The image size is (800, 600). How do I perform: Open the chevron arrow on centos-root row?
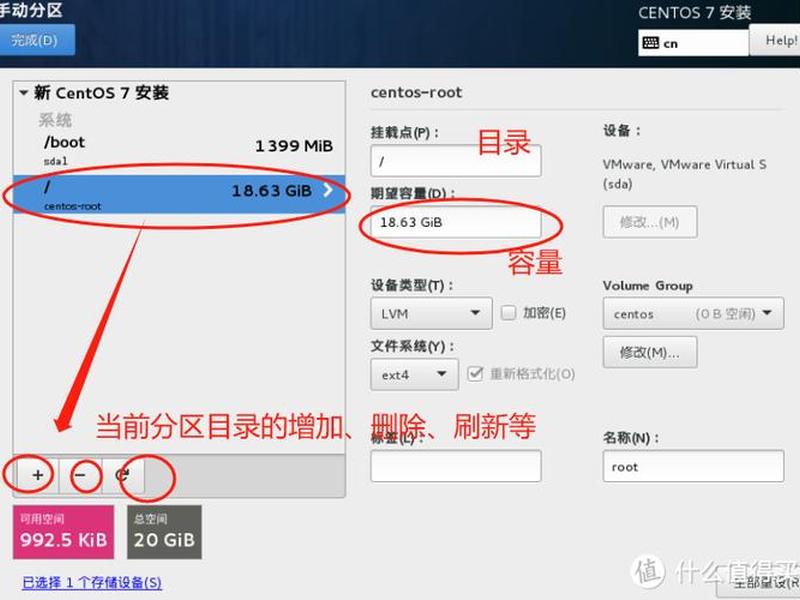(x=329, y=190)
